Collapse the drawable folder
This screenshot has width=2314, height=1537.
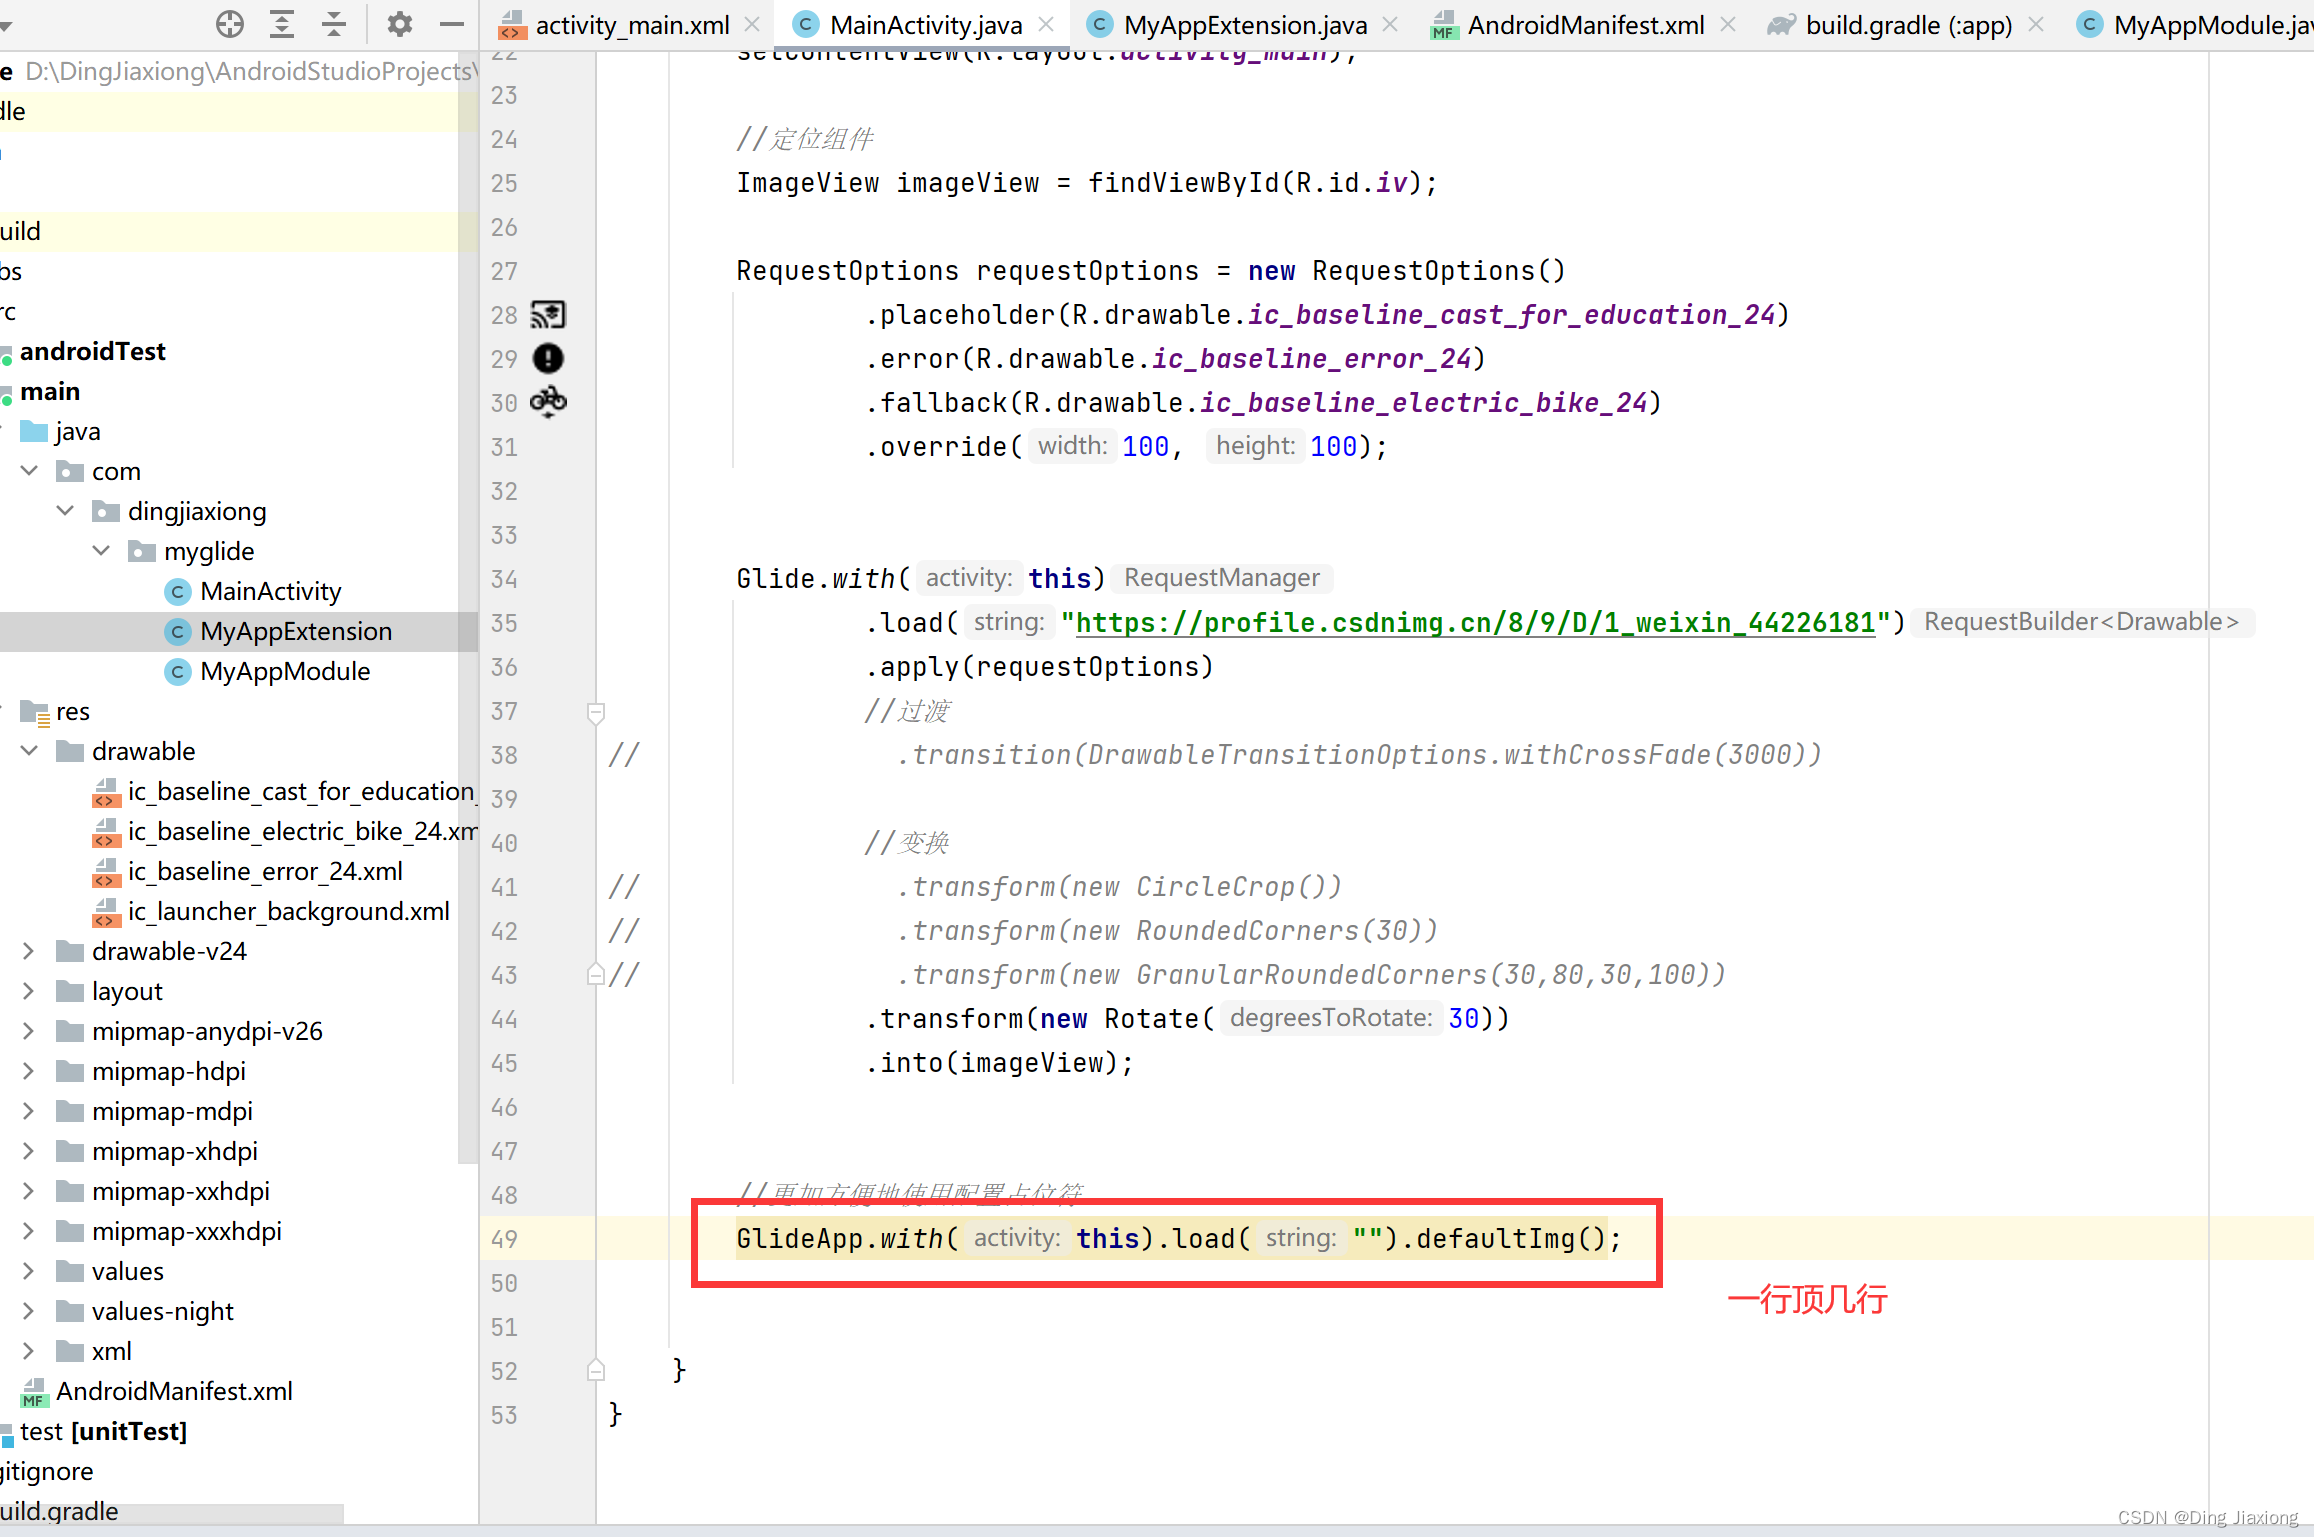tap(30, 750)
